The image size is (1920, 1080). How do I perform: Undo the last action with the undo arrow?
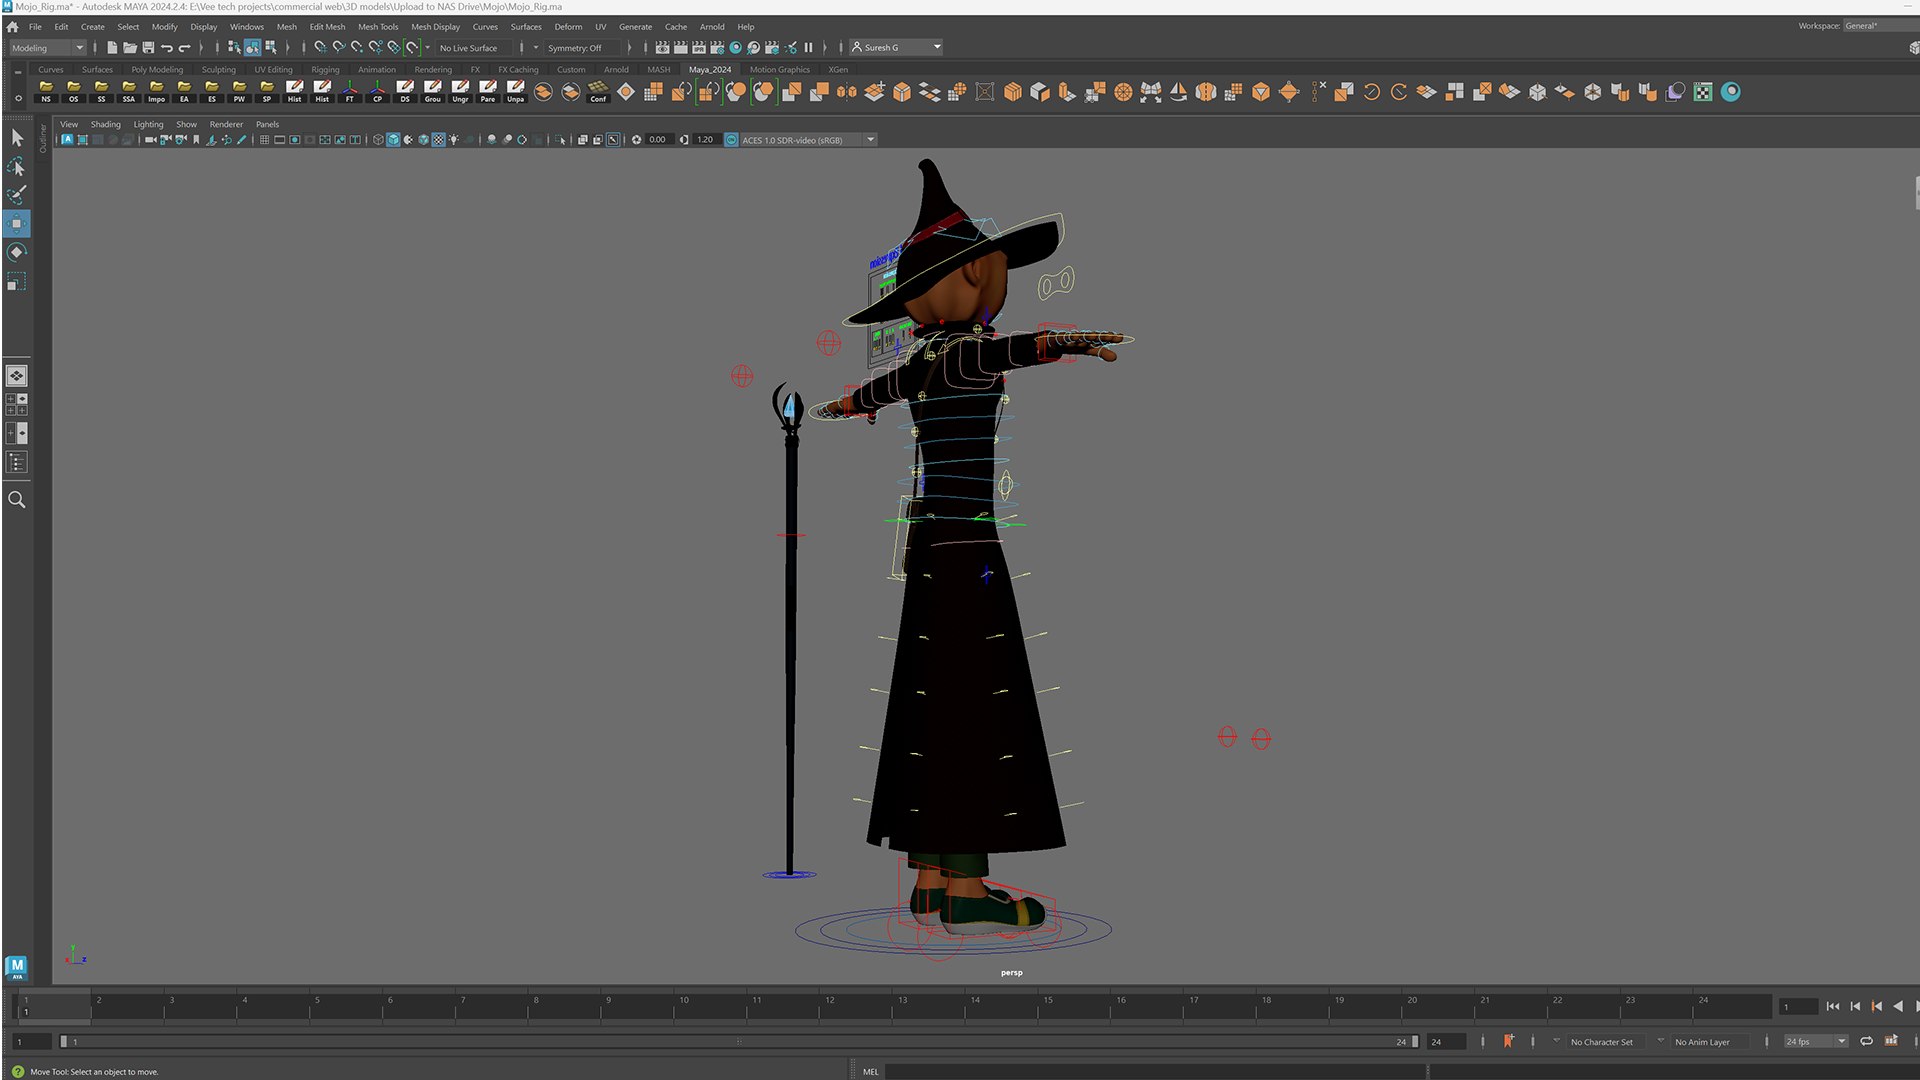point(167,47)
